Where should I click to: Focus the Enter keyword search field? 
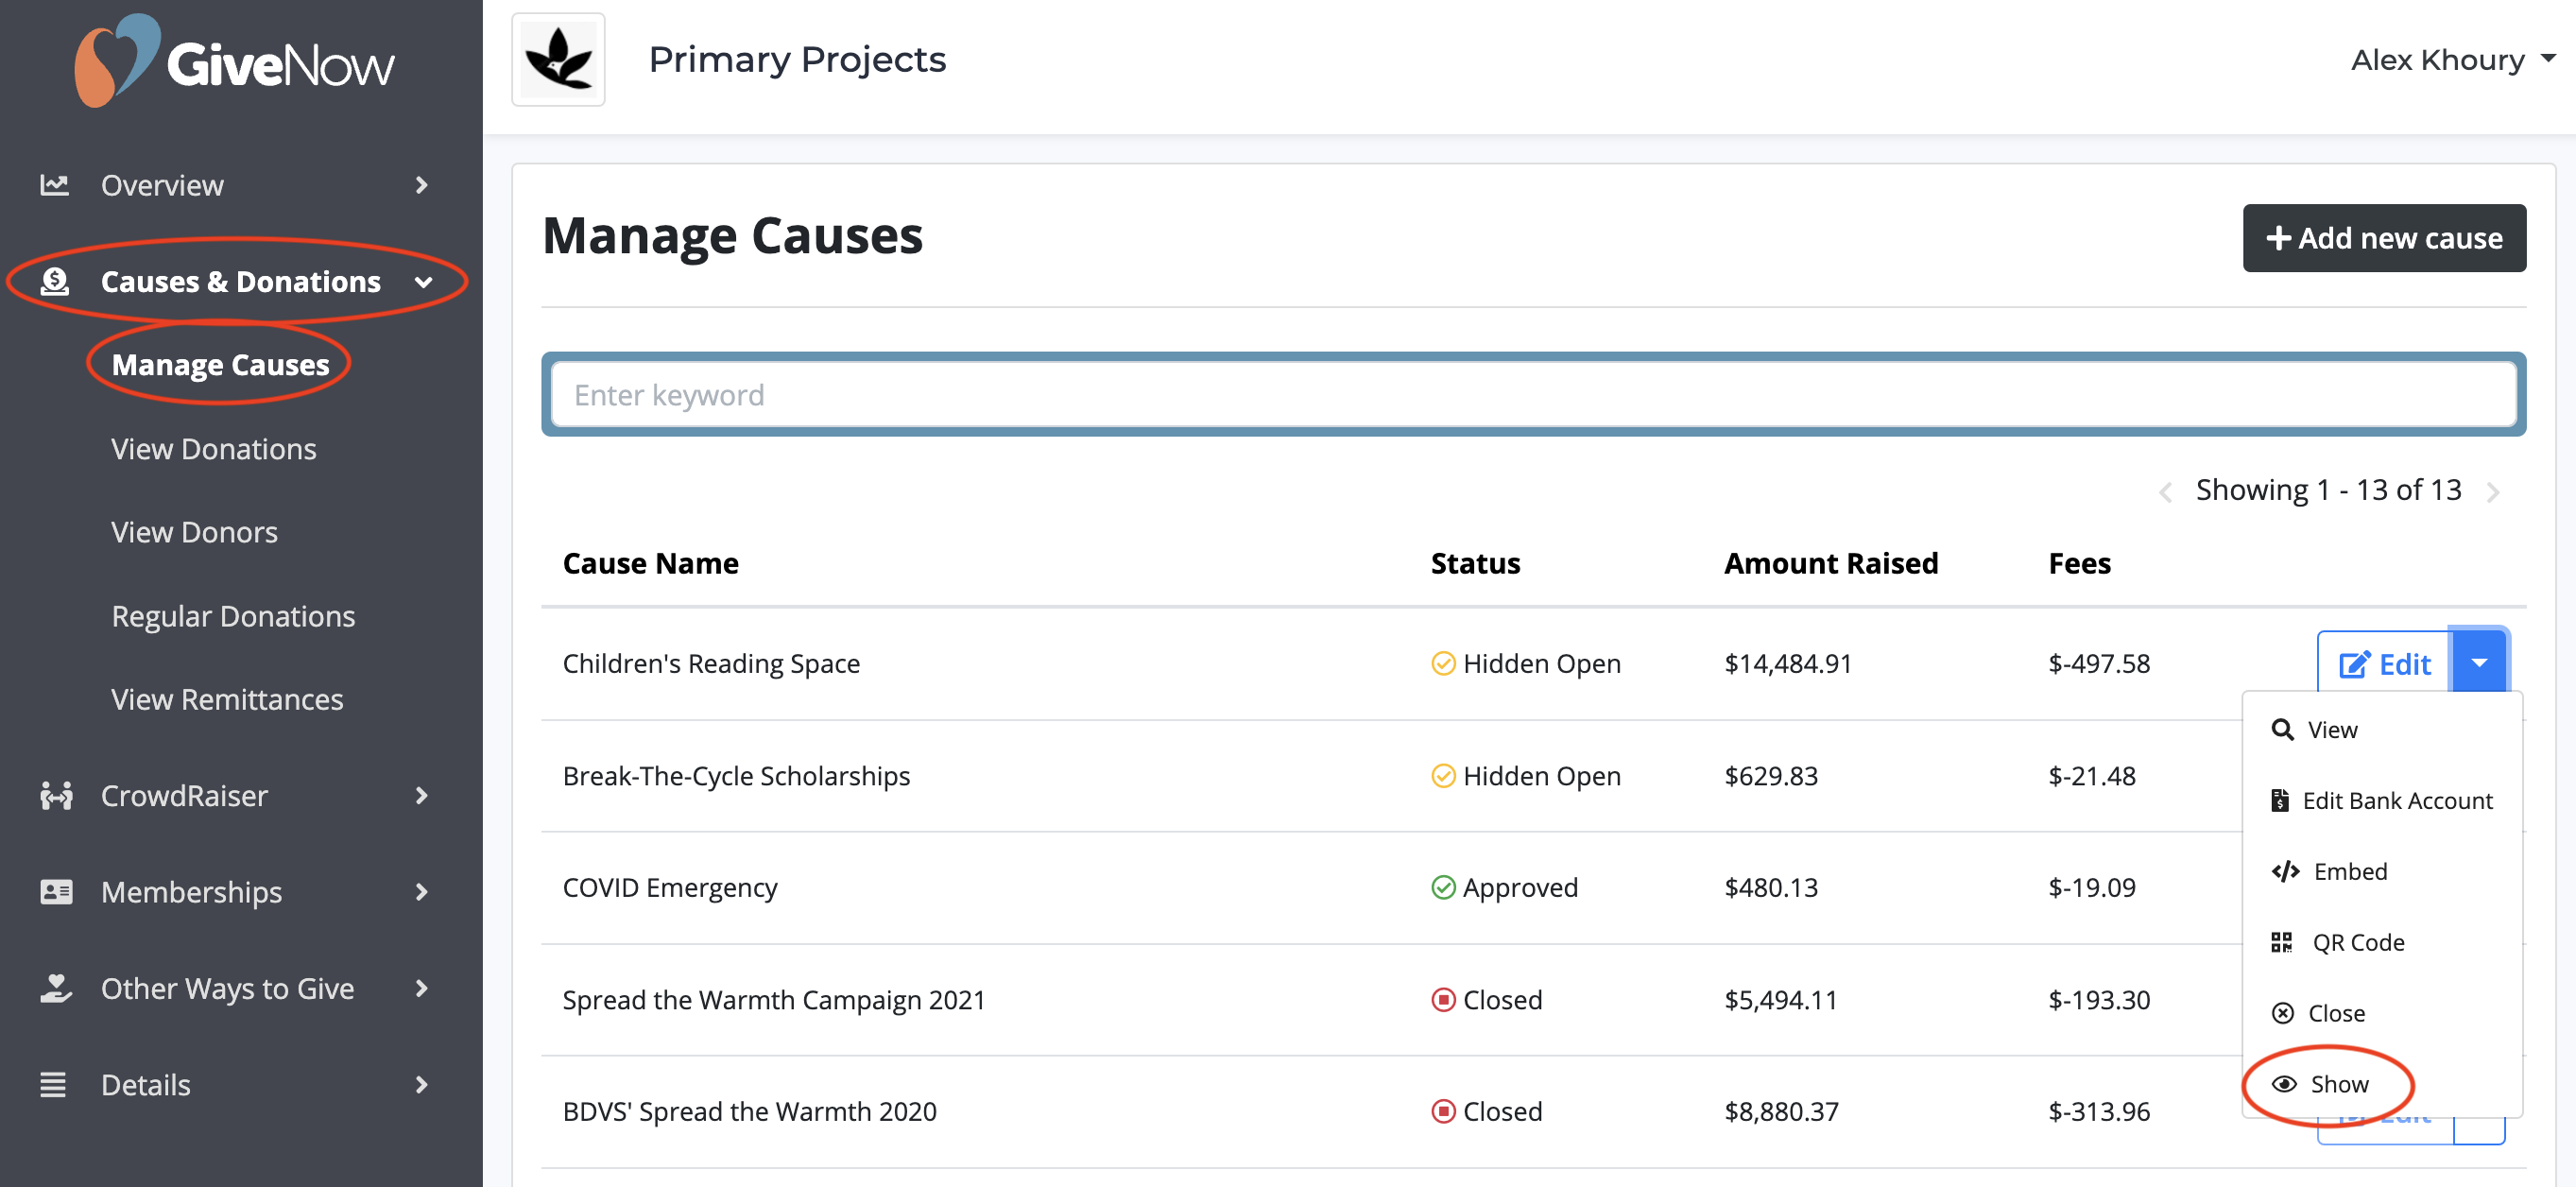pyautogui.click(x=1533, y=394)
